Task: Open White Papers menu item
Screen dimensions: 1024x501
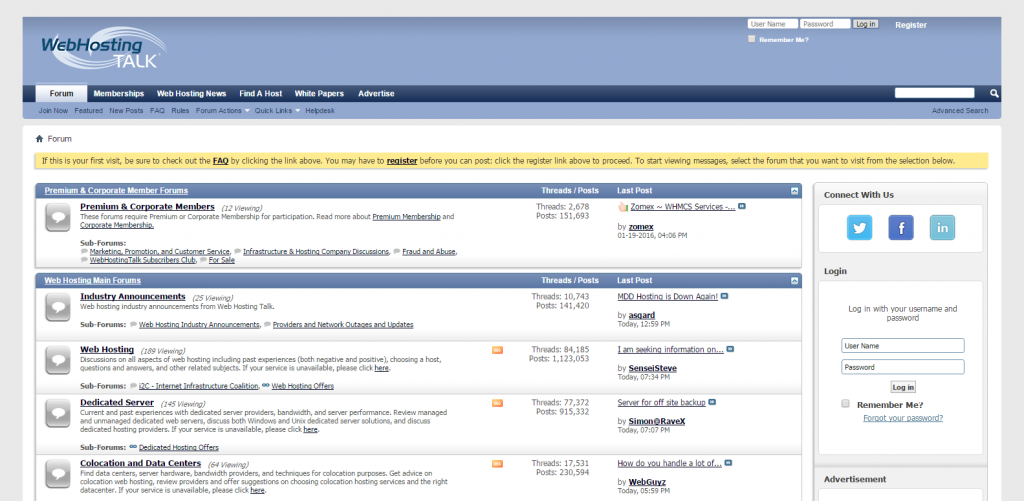Action: [x=319, y=93]
